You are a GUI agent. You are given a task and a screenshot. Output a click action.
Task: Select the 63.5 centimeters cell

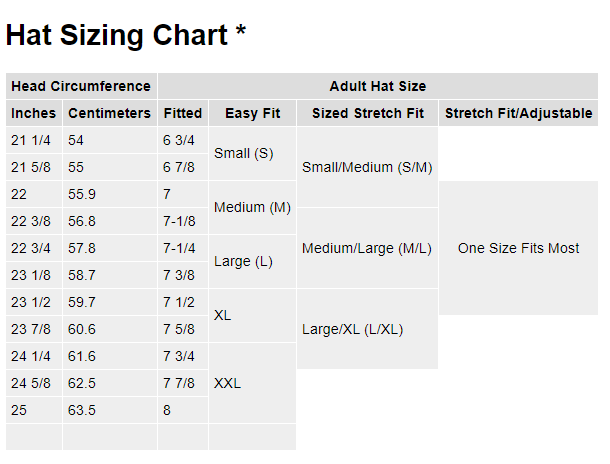click(x=82, y=410)
